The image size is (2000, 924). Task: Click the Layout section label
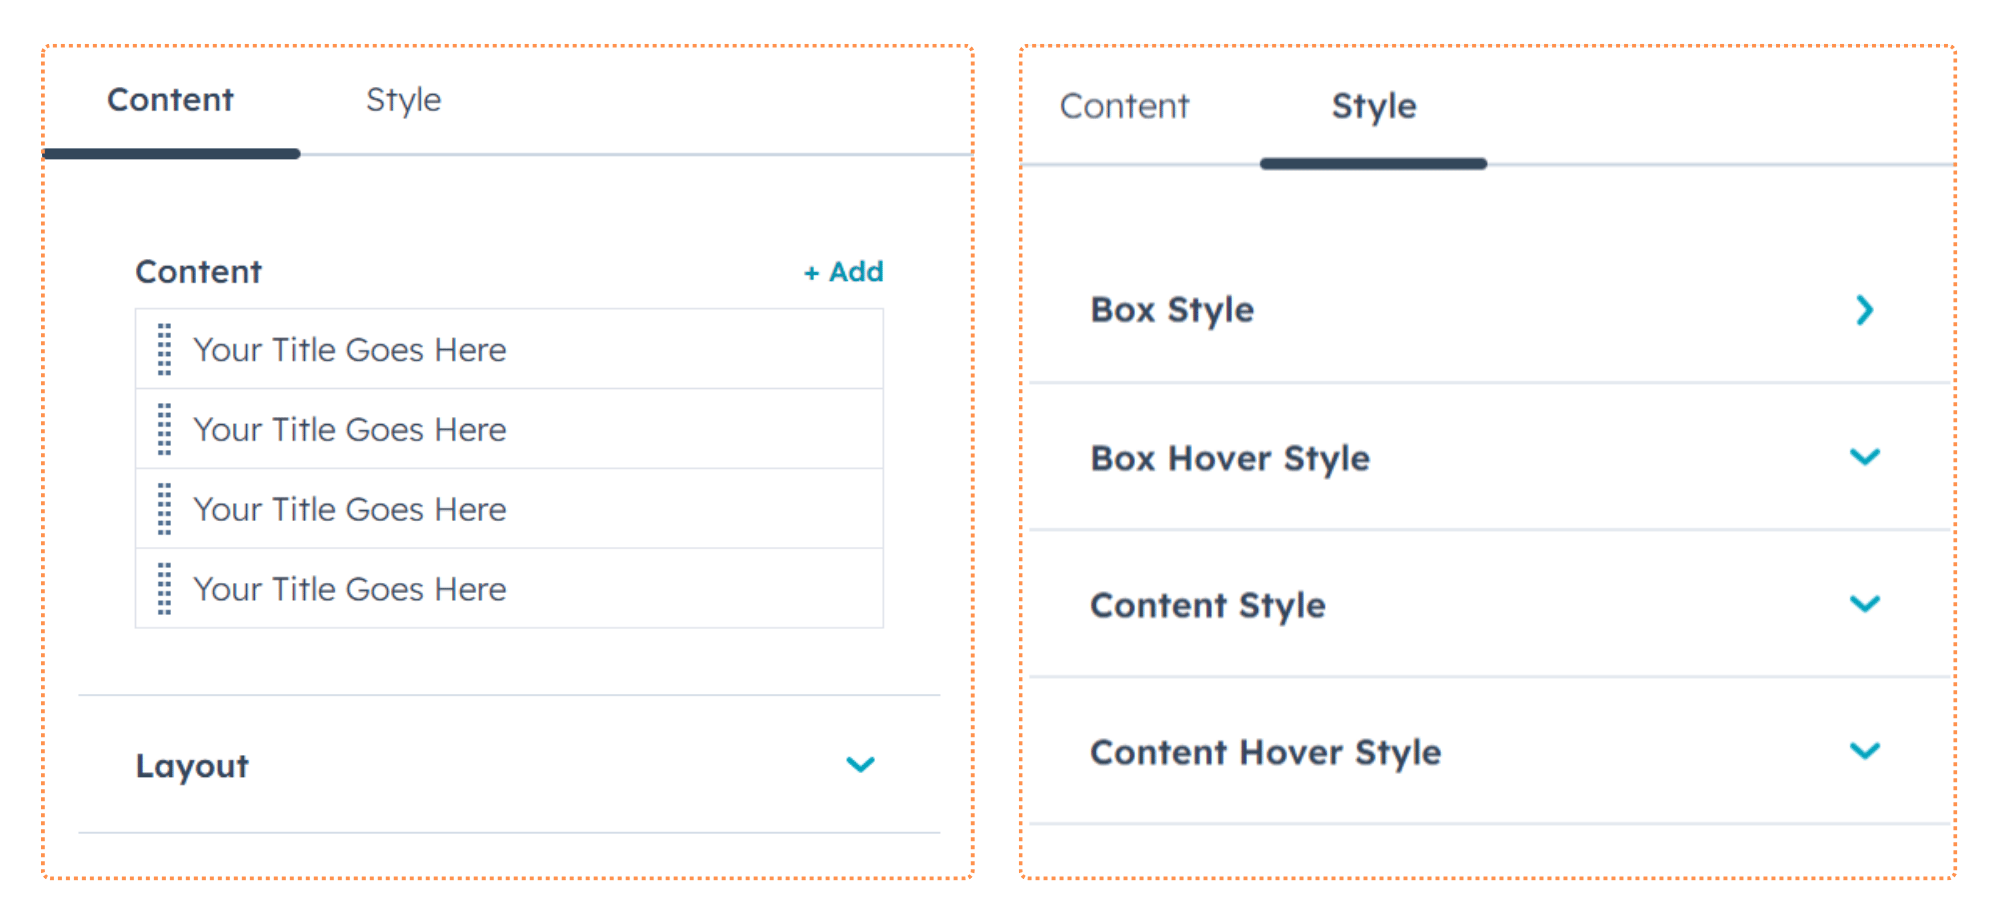click(x=192, y=766)
